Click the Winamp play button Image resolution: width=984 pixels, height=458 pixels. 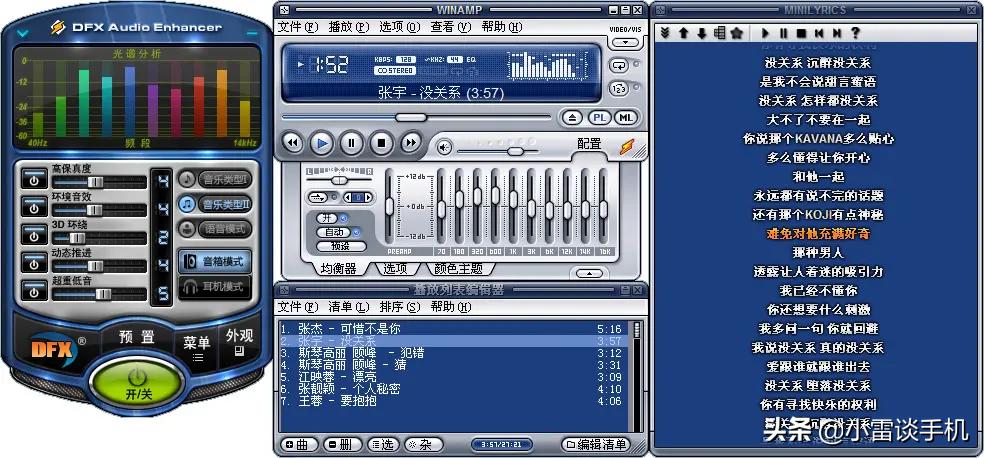coord(322,143)
